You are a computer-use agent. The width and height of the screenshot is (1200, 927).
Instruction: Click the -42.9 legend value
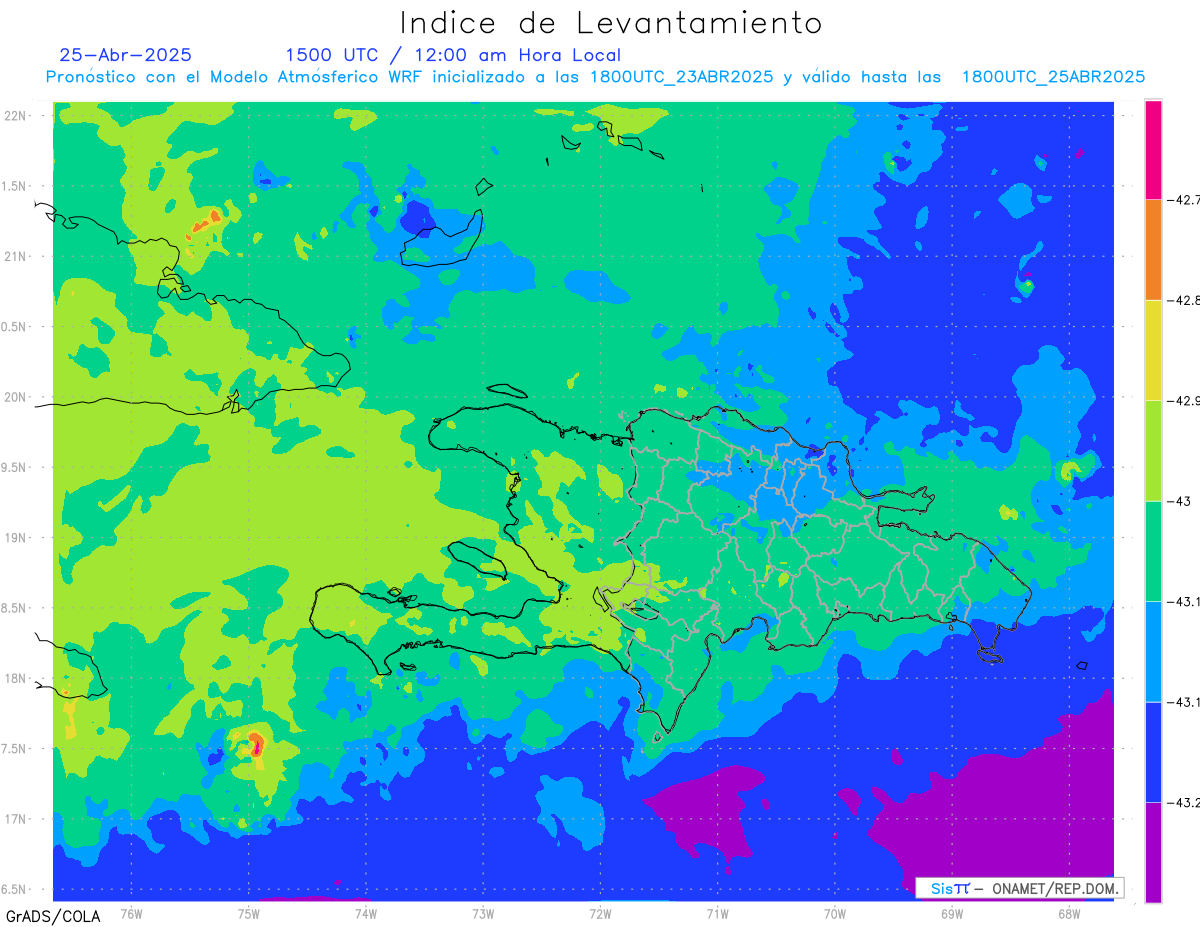pyautogui.click(x=1186, y=401)
